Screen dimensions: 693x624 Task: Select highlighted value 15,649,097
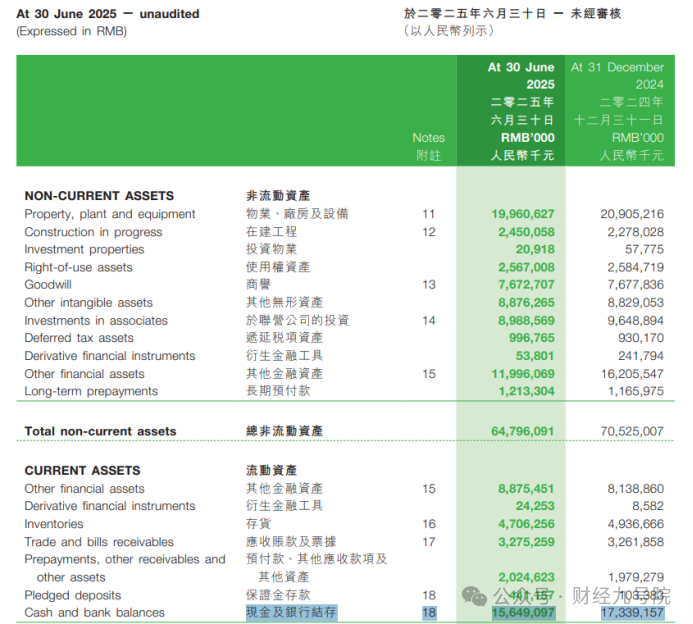[523, 613]
